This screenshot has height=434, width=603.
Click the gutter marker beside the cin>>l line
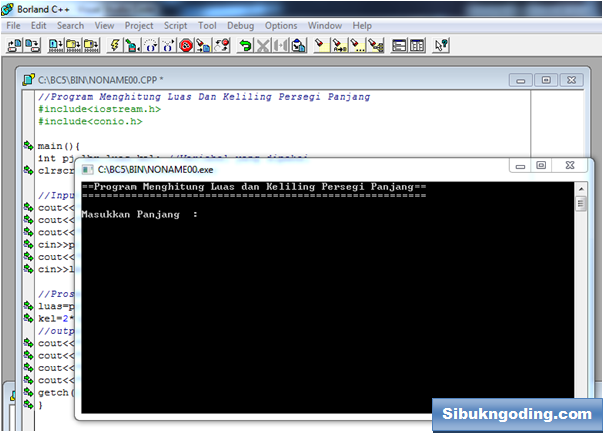coord(28,269)
